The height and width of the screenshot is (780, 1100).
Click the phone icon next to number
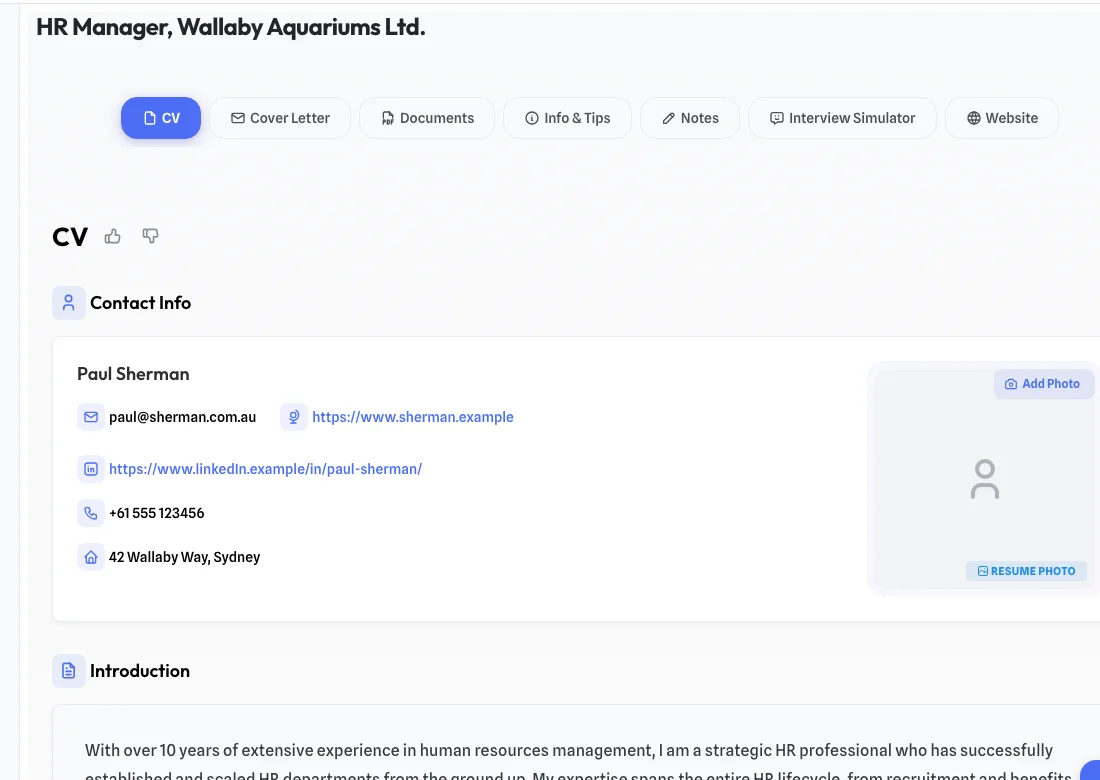coord(91,513)
